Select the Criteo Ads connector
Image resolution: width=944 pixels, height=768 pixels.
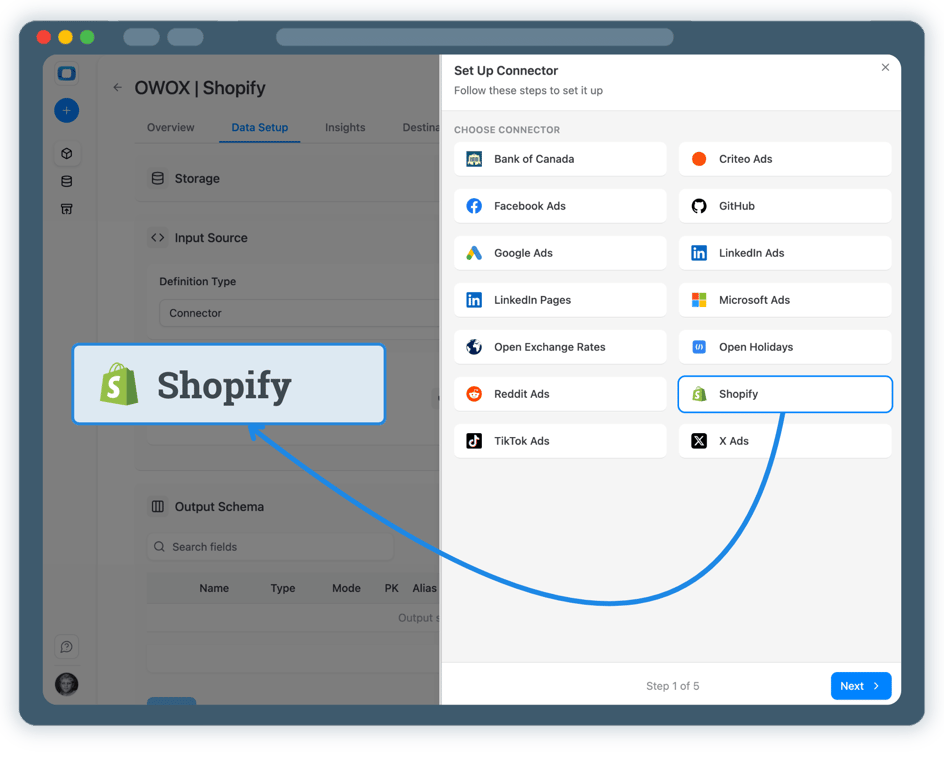[x=784, y=159]
